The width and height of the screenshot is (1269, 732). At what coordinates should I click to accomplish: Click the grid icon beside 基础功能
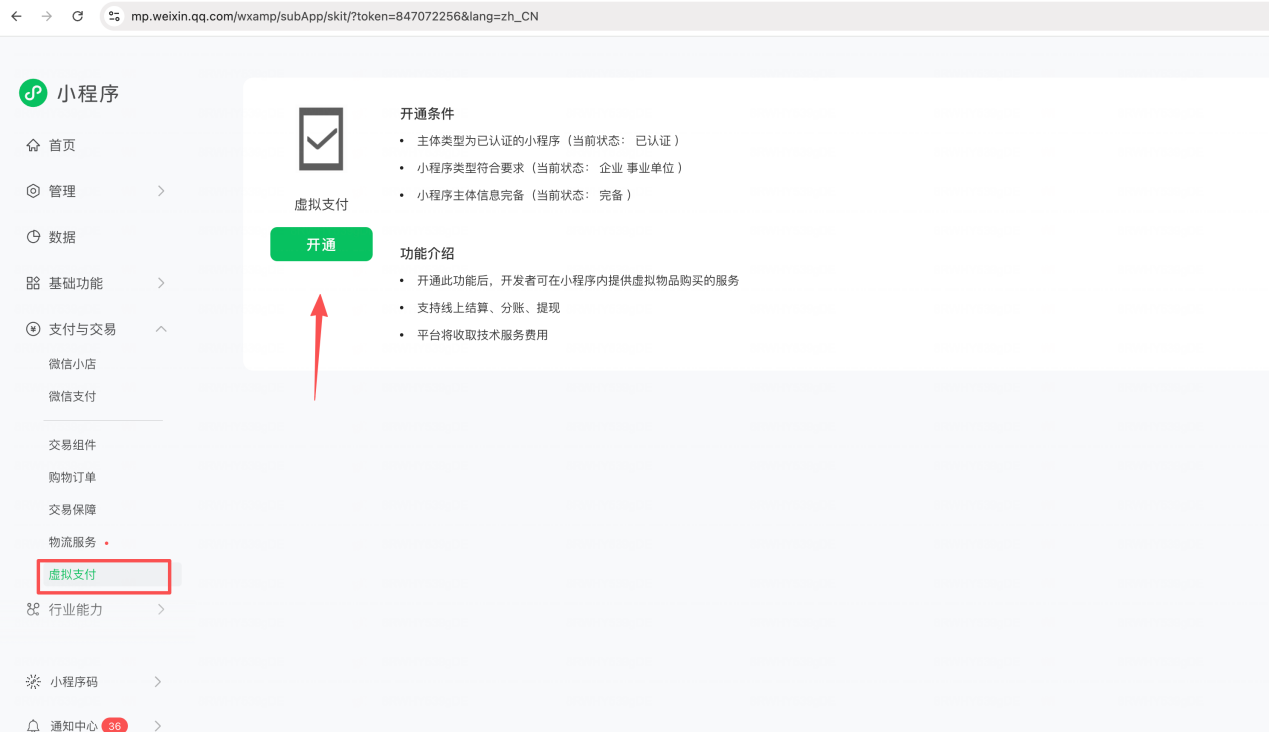33,283
